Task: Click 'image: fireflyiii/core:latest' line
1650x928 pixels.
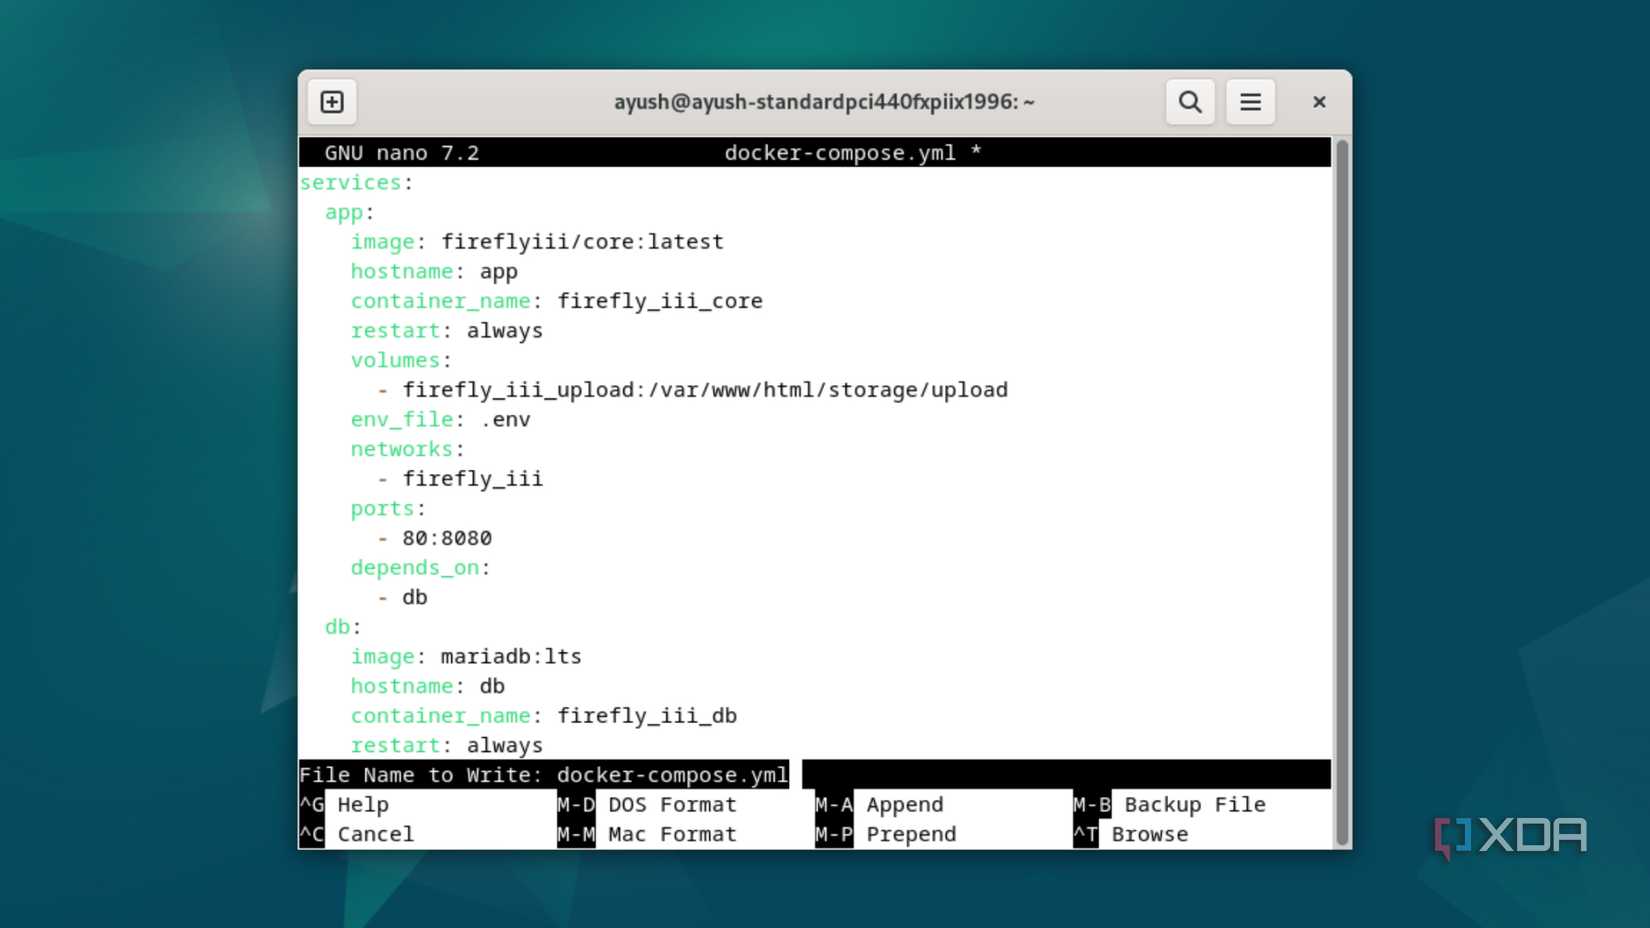Action: click(537, 242)
